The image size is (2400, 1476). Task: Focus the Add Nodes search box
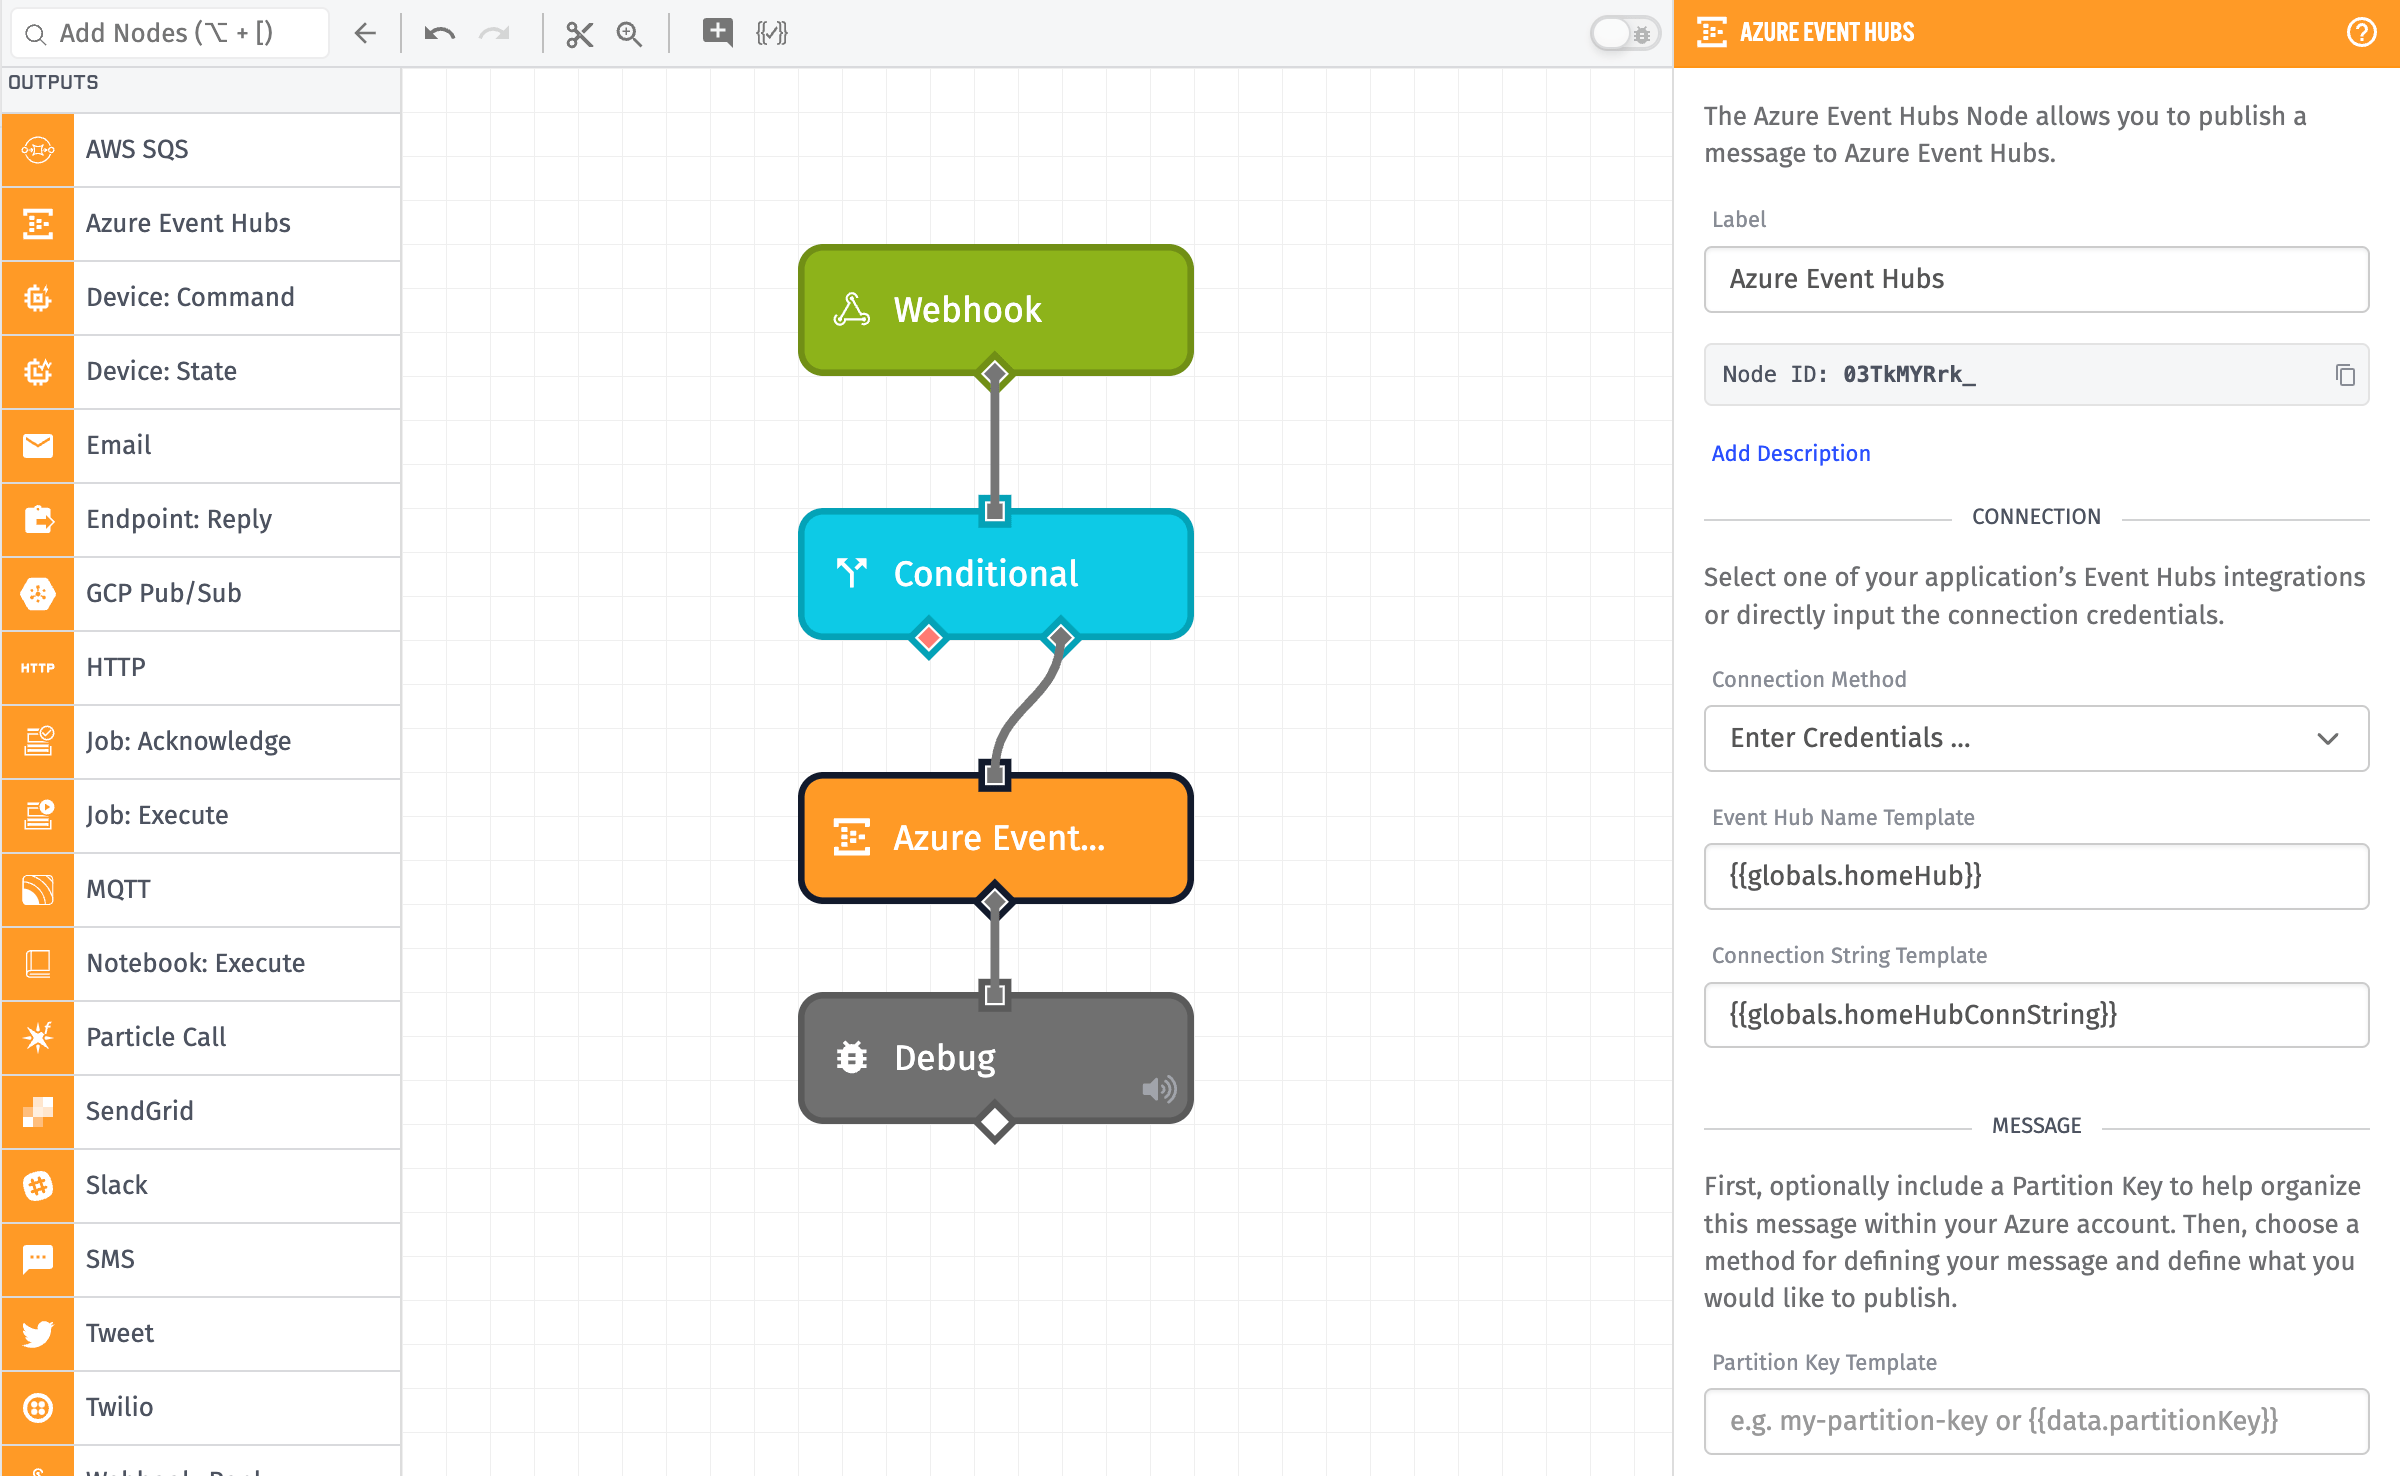click(x=170, y=33)
